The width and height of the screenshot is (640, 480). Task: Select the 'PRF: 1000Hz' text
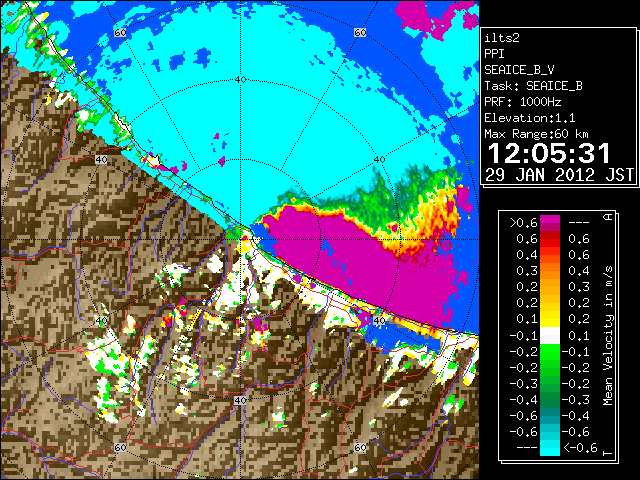[x=523, y=102]
